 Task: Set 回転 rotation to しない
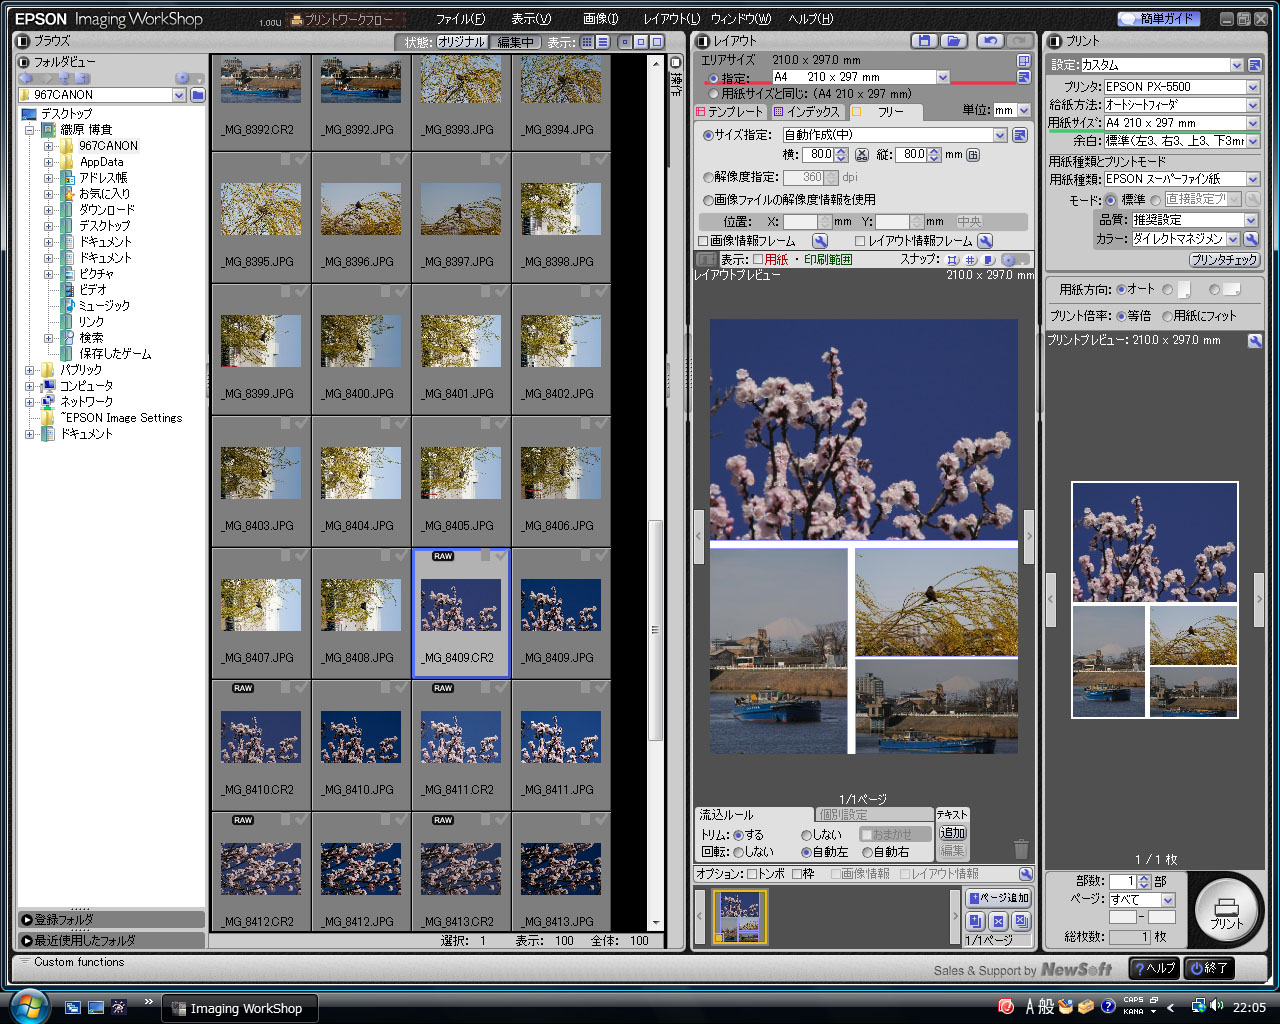click(739, 852)
